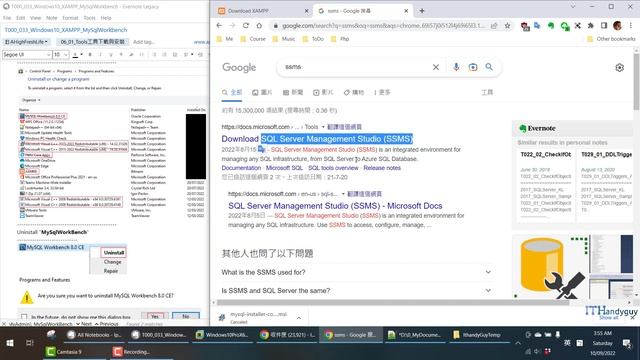Click bold button in Evernote toolbar
Screen dimensions: 640x360
90,55
